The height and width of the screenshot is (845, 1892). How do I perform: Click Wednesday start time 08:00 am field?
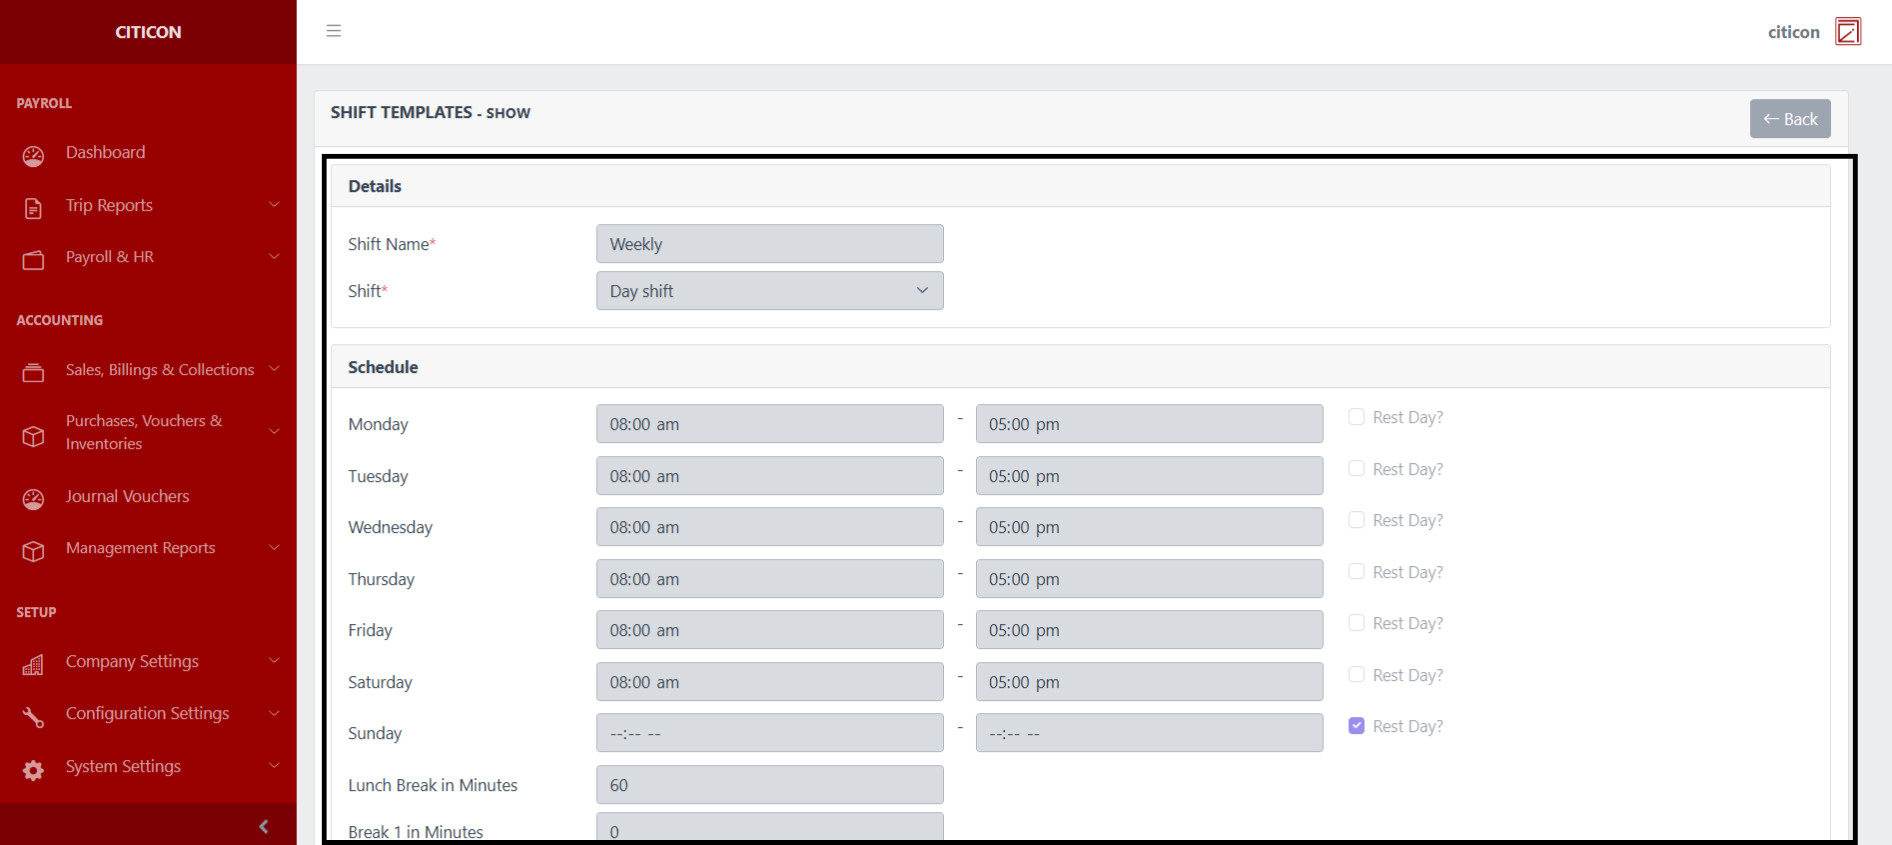click(770, 527)
